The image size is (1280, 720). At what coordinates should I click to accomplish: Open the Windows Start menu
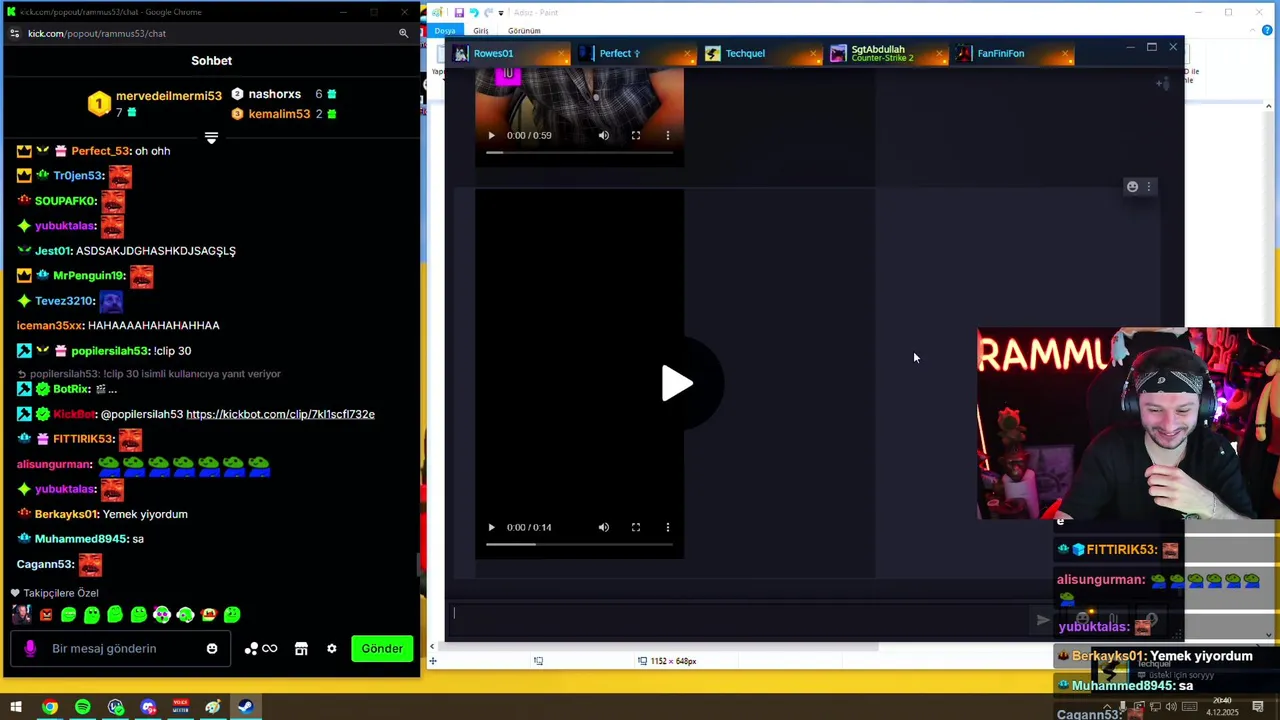coord(16,707)
